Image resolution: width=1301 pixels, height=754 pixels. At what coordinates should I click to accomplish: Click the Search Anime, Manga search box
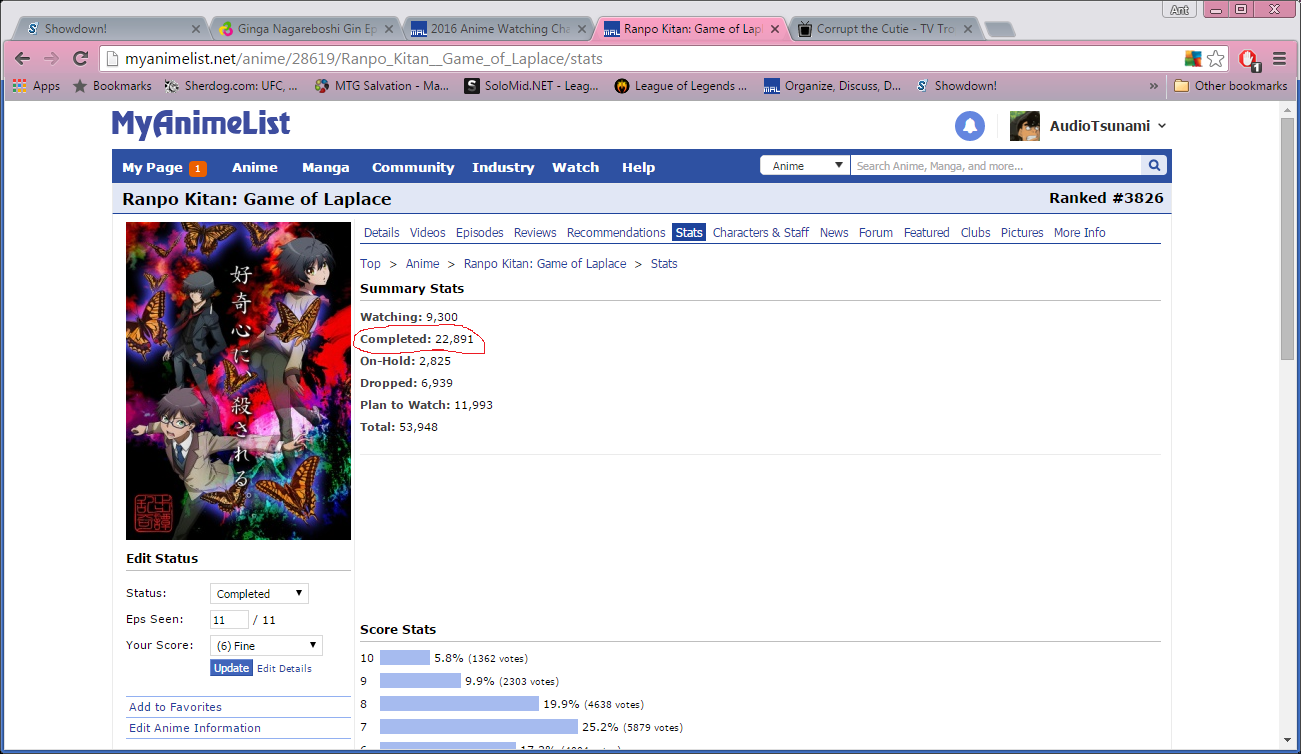tap(996, 166)
